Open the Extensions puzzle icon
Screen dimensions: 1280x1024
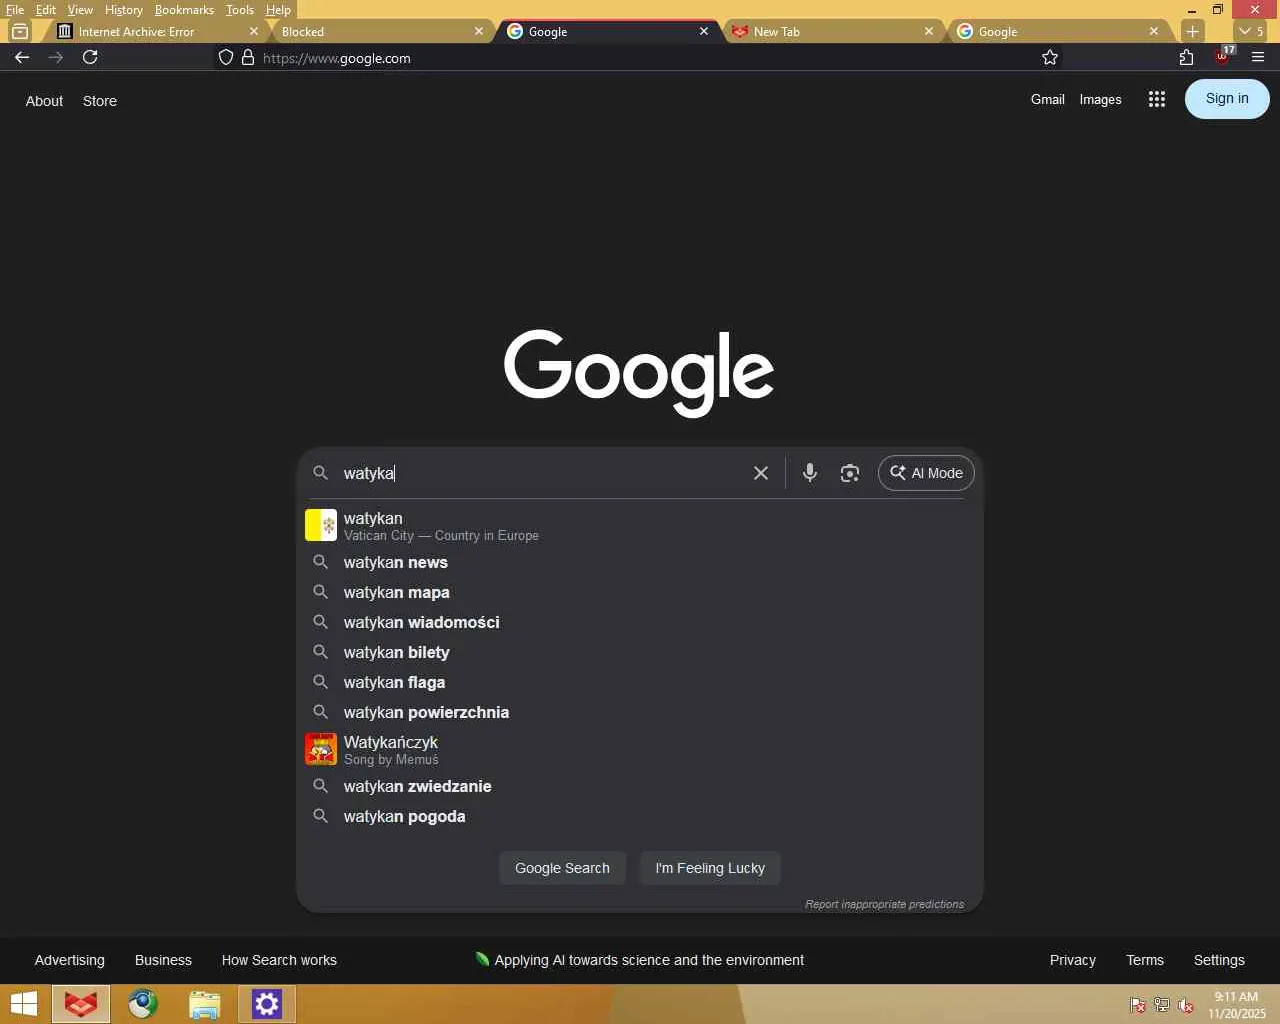point(1186,58)
